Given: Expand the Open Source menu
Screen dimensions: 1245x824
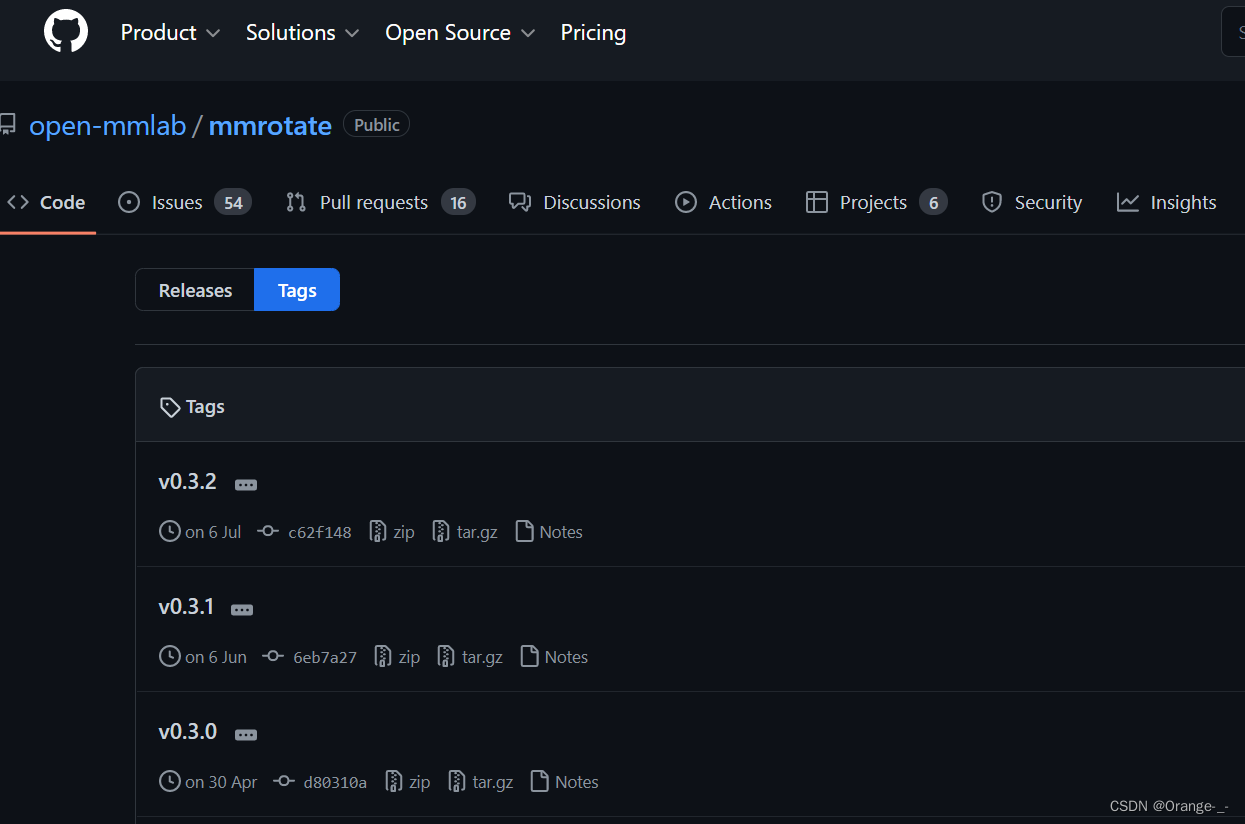Looking at the screenshot, I should coord(460,33).
